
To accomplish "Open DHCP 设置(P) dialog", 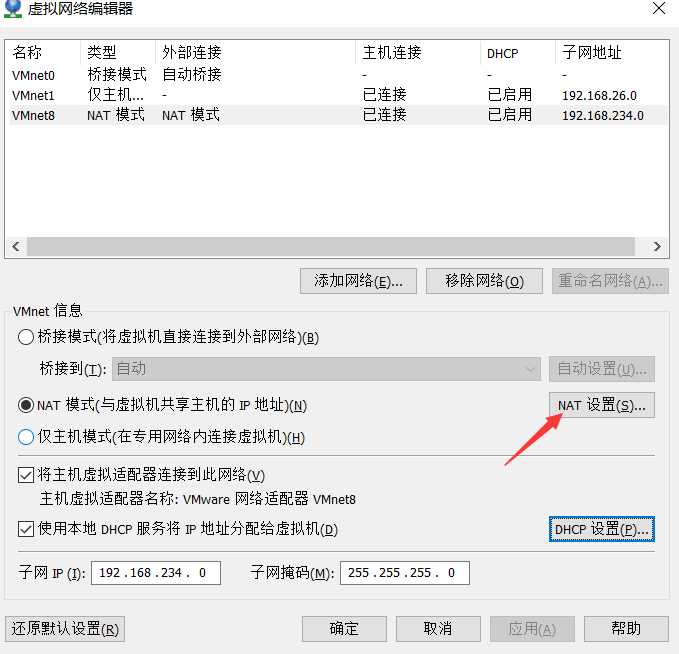I will point(601,529).
